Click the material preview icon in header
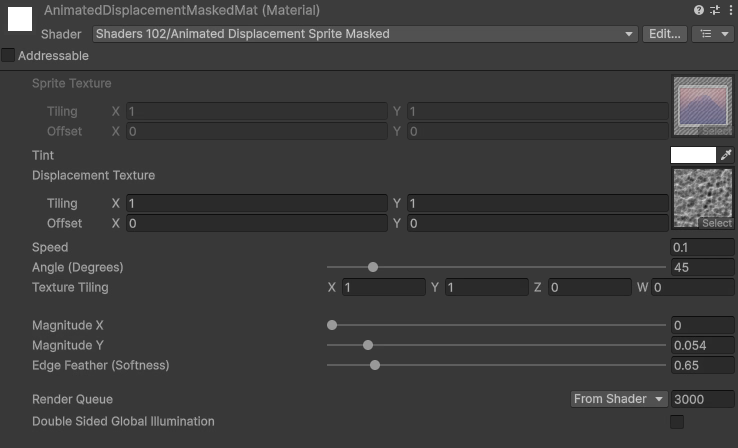The width and height of the screenshot is (738, 448). coord(20,19)
